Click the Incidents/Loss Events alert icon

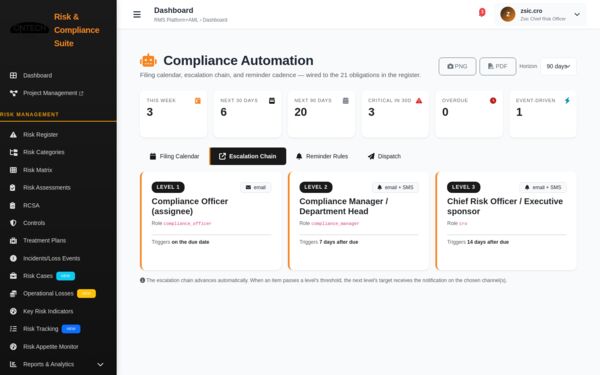click(13, 258)
